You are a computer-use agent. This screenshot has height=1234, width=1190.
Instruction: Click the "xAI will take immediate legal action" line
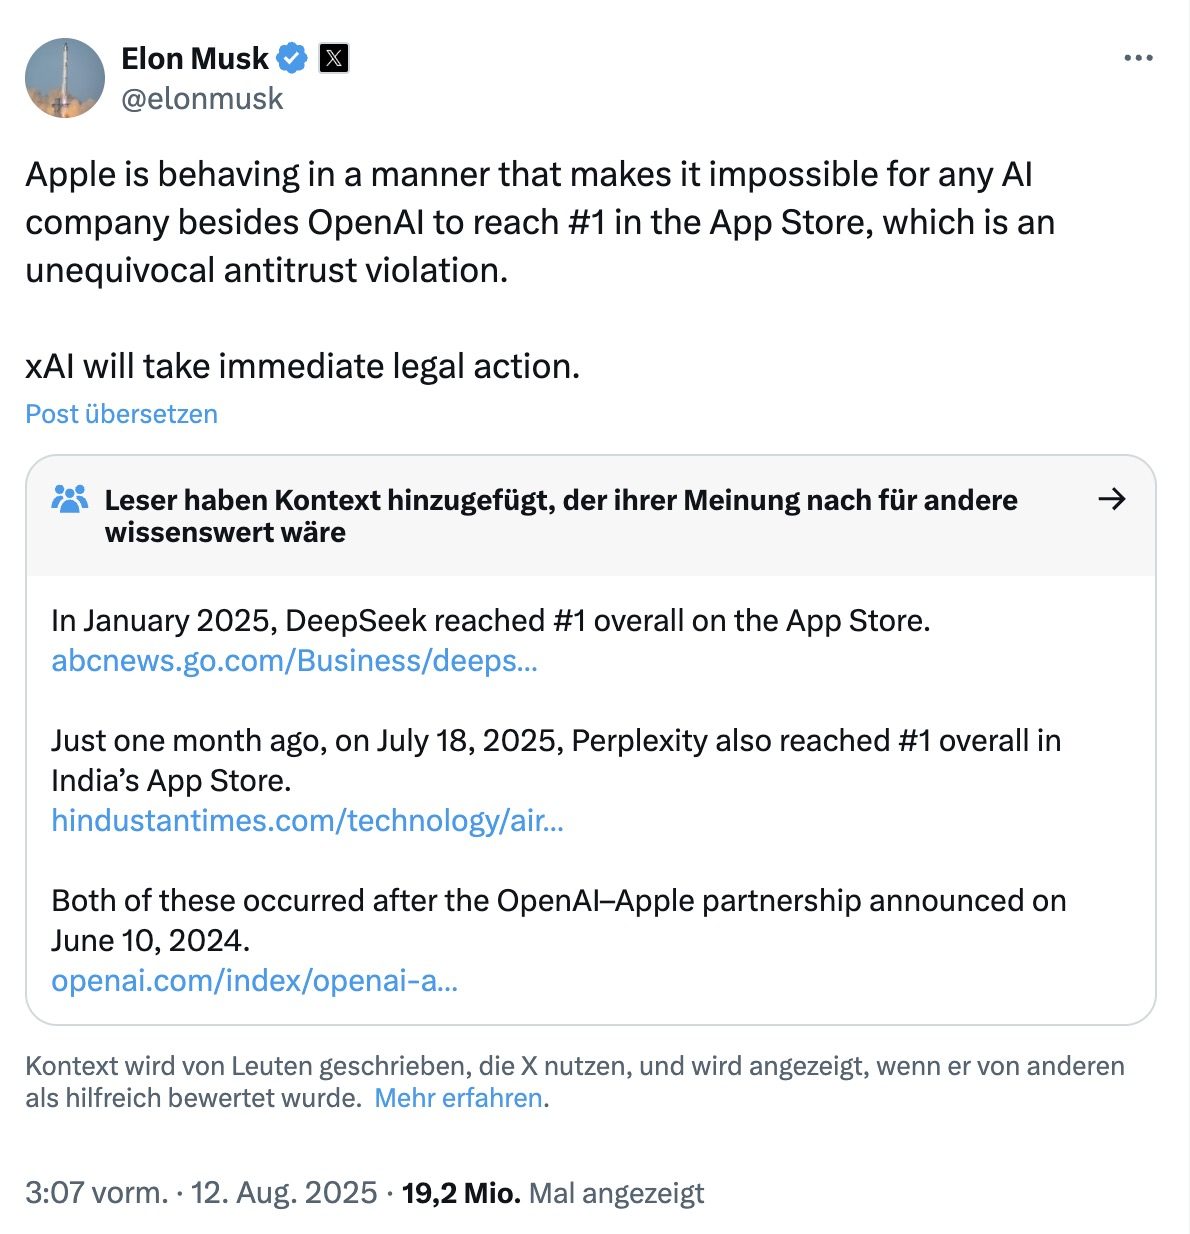coord(302,366)
